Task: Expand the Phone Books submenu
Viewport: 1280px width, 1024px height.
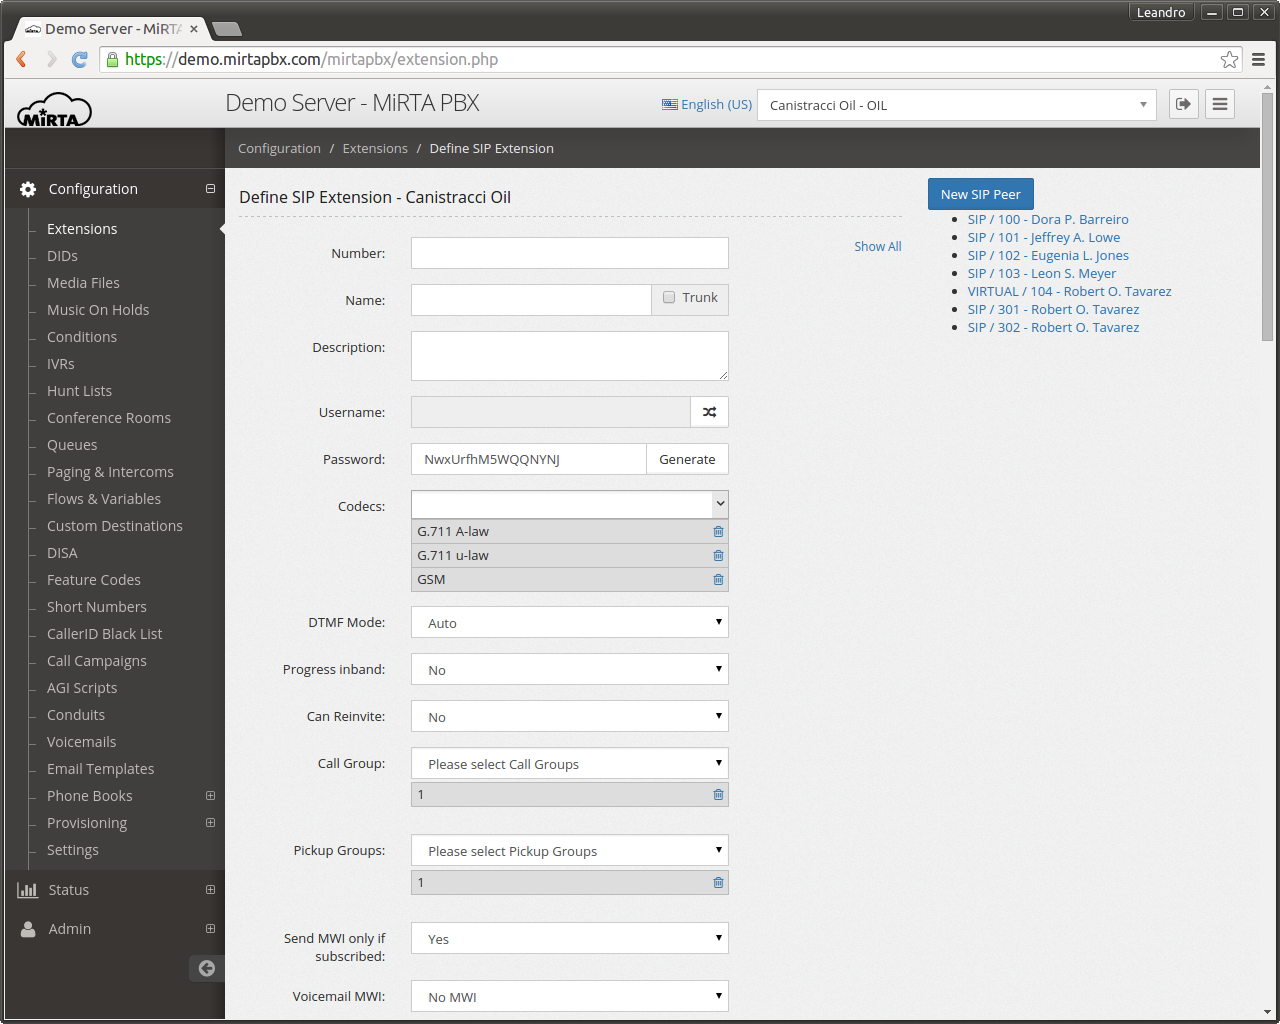Action: tap(210, 796)
